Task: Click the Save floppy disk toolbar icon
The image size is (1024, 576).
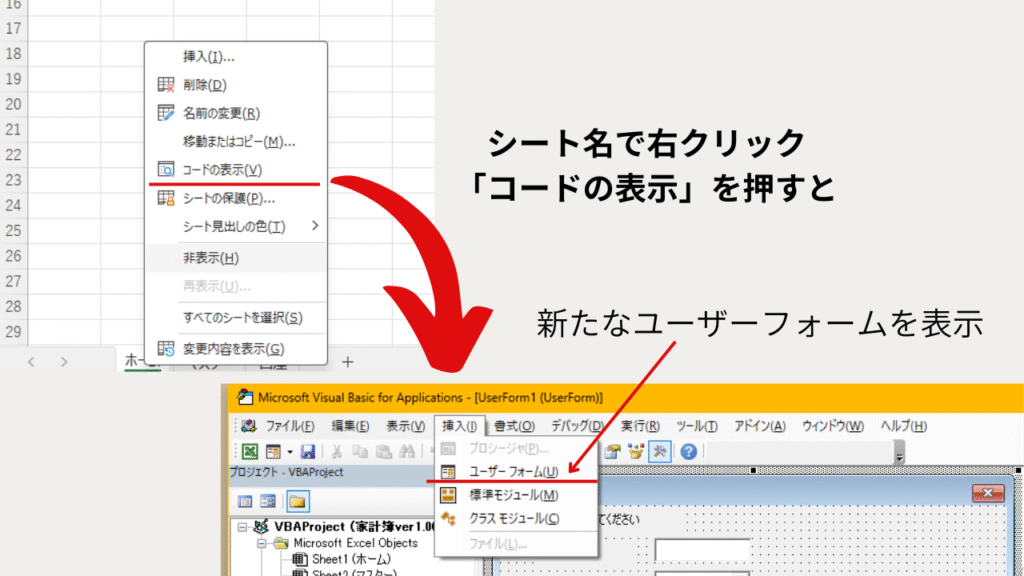Action: click(x=308, y=451)
